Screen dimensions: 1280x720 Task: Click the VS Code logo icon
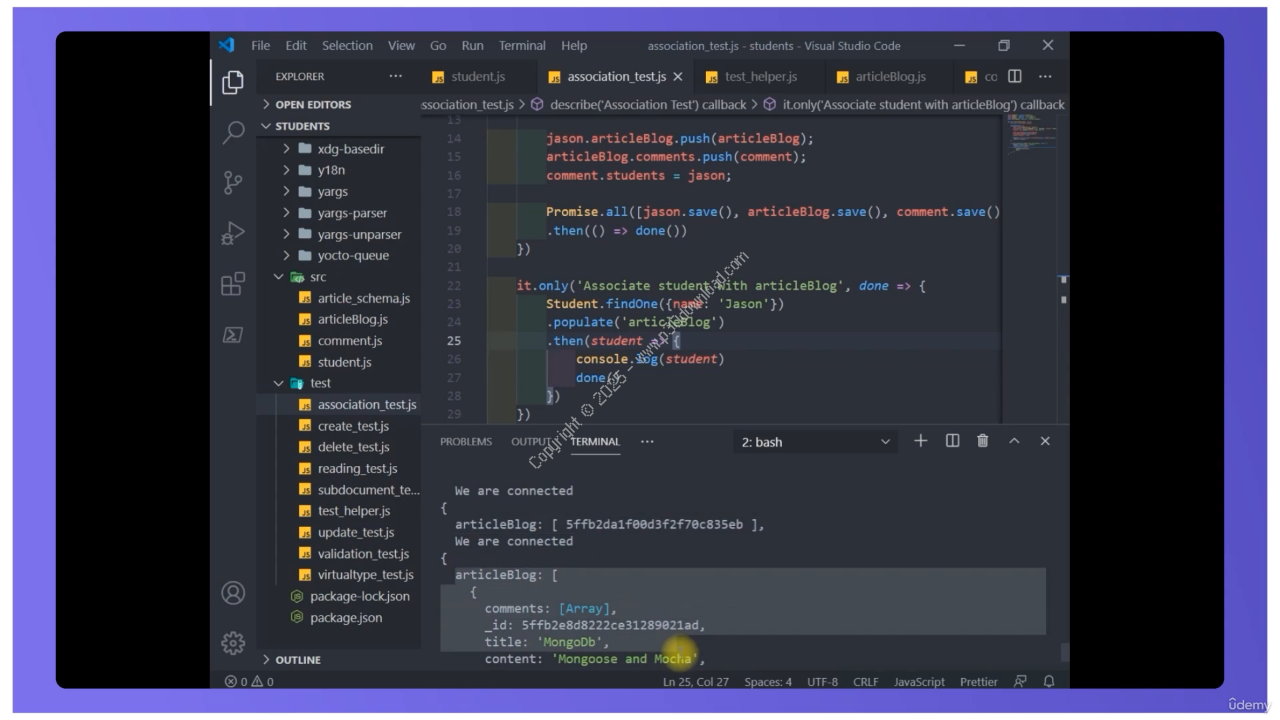(x=227, y=45)
